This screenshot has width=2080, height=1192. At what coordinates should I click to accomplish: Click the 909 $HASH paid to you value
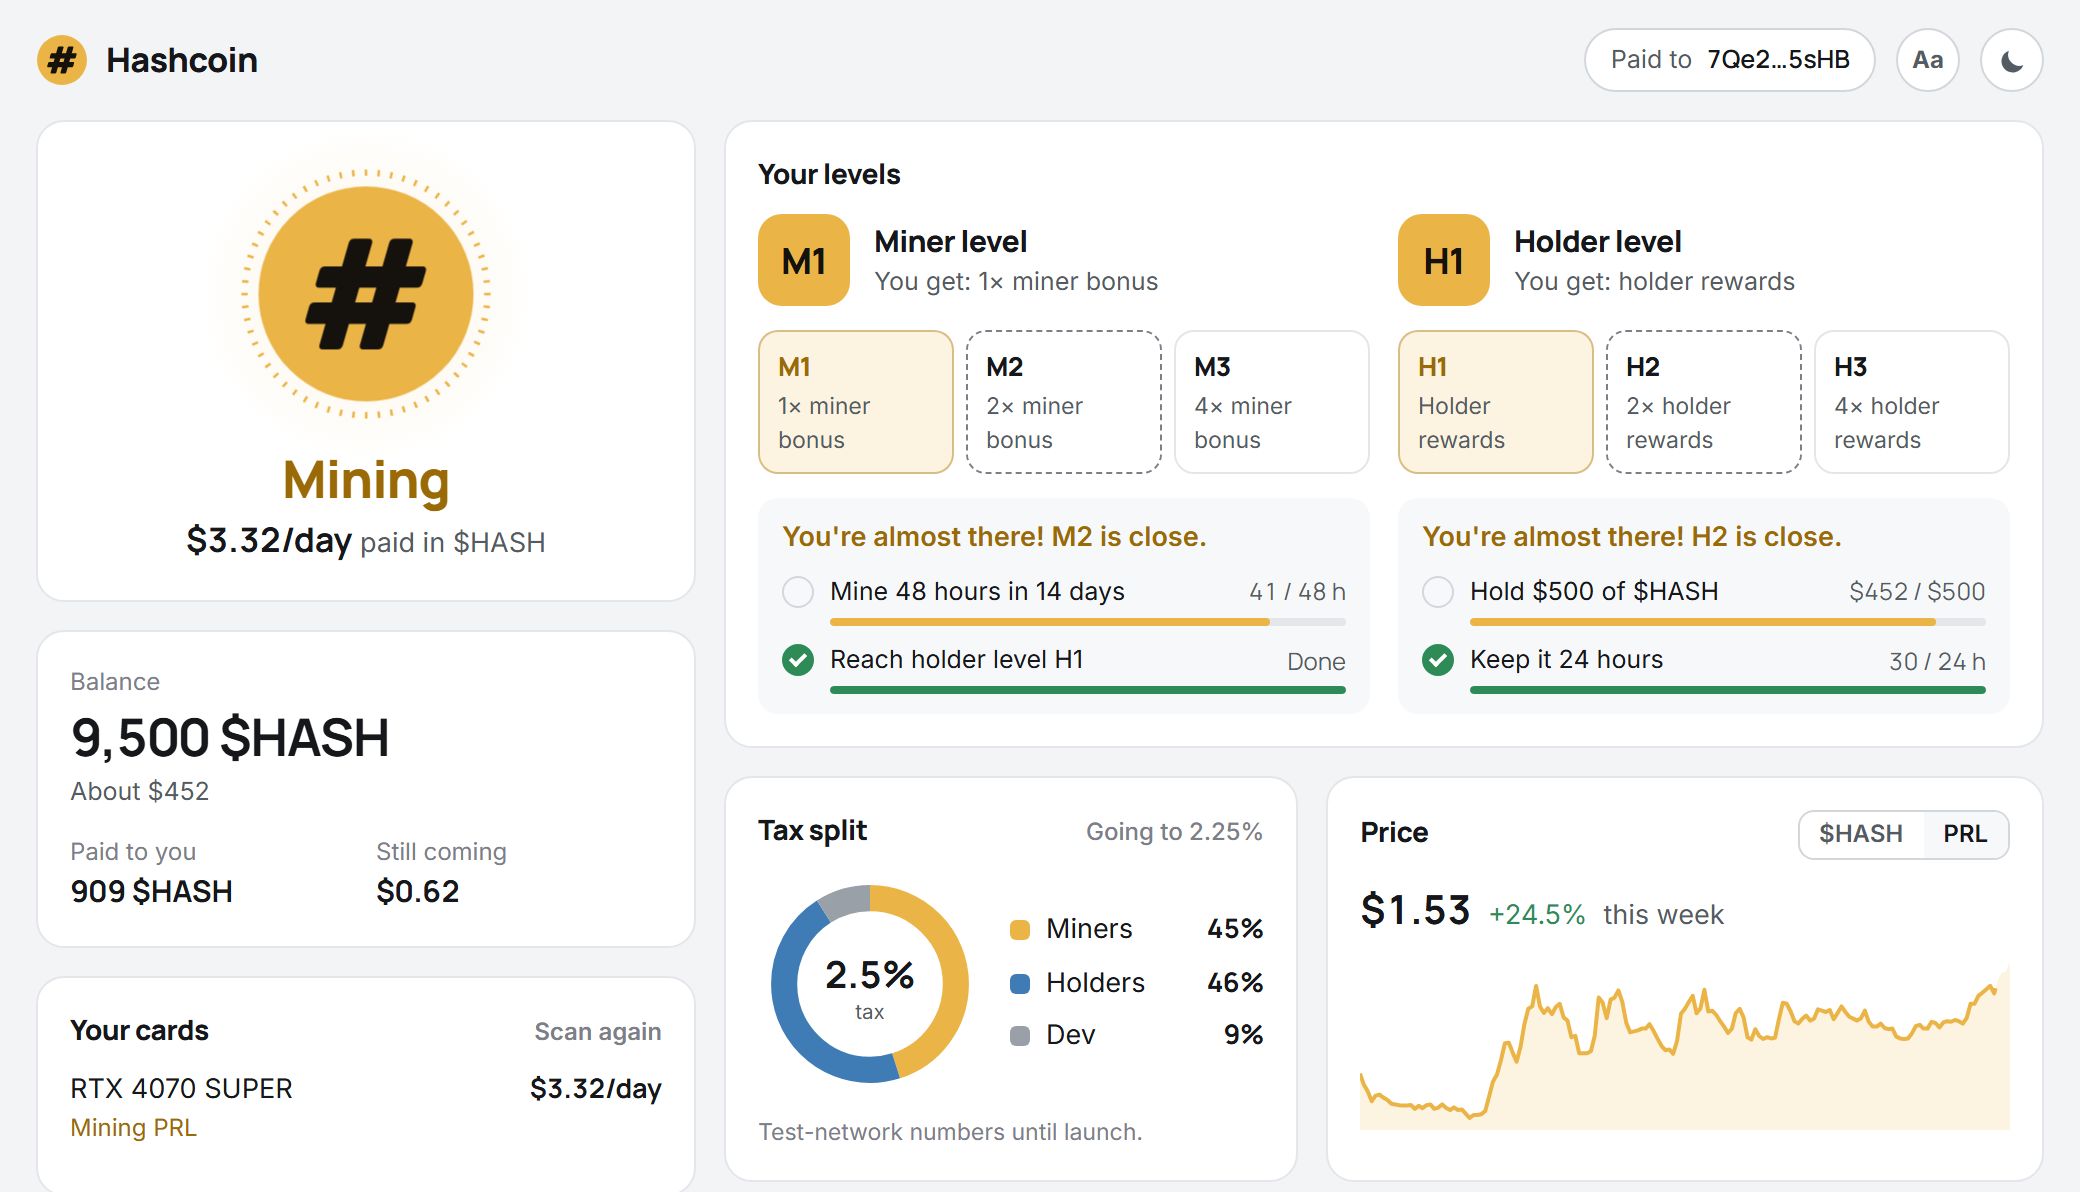(152, 891)
